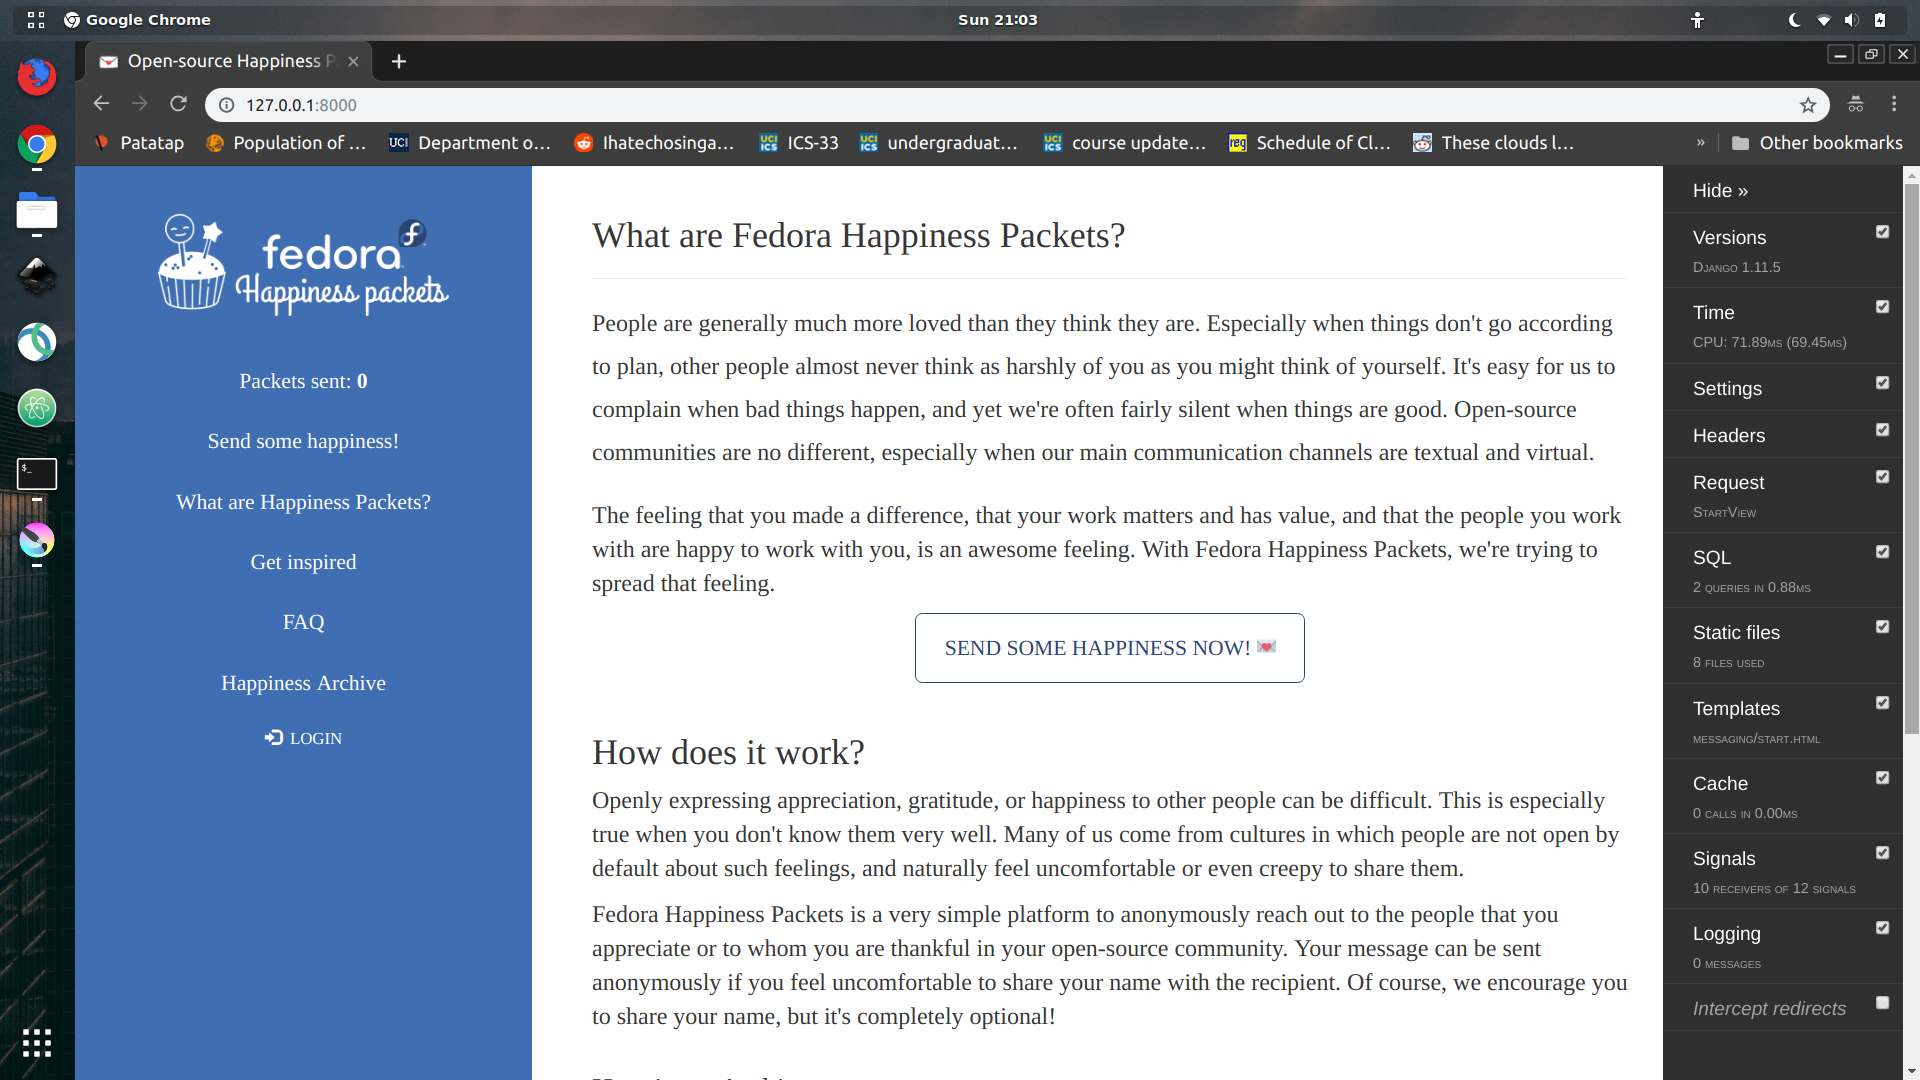Open What are Happiness Packets? page

click(303, 502)
